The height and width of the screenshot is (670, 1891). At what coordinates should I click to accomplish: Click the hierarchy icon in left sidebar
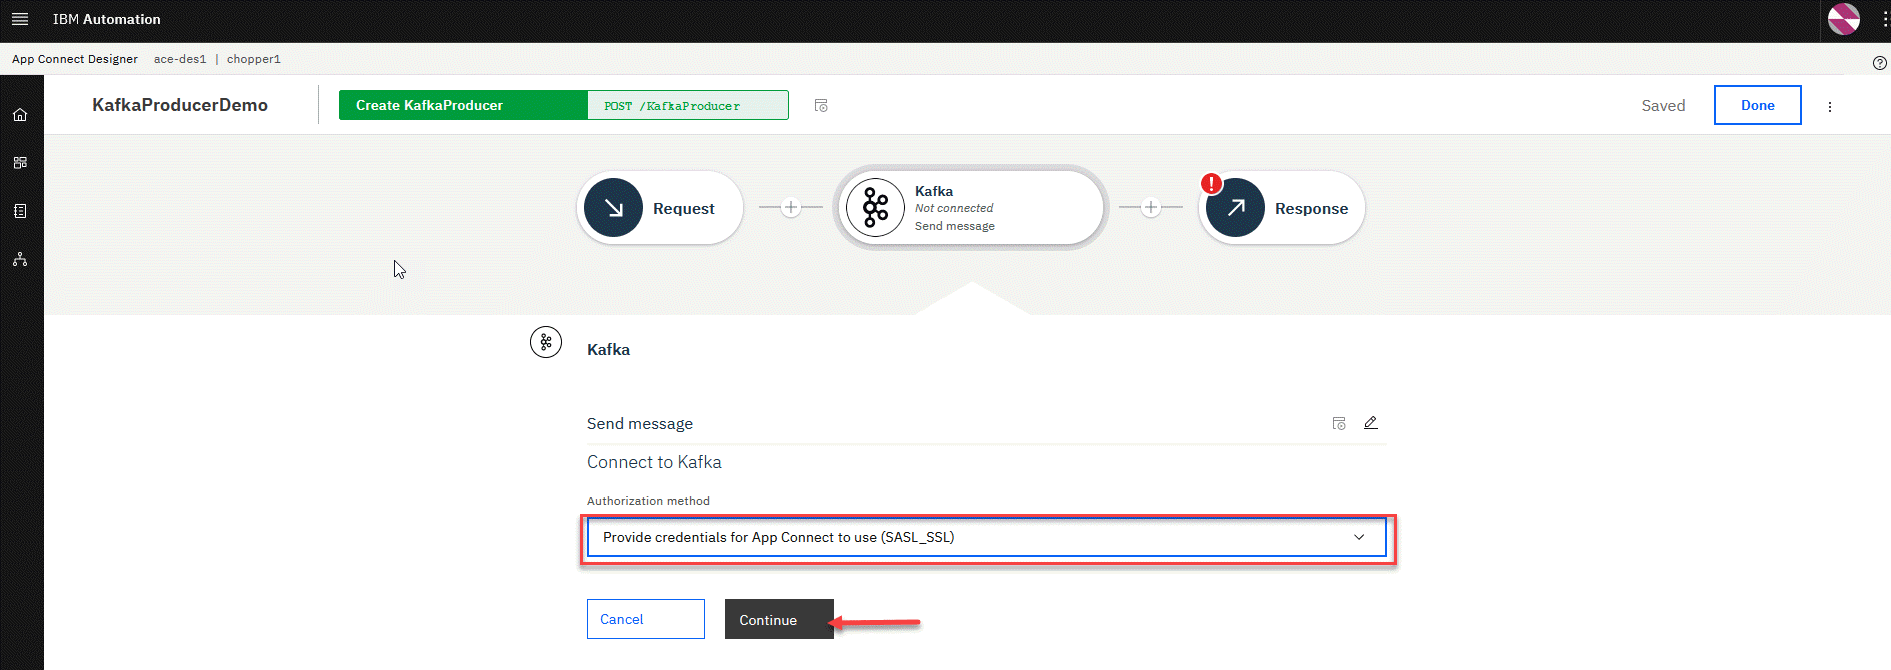tap(20, 259)
